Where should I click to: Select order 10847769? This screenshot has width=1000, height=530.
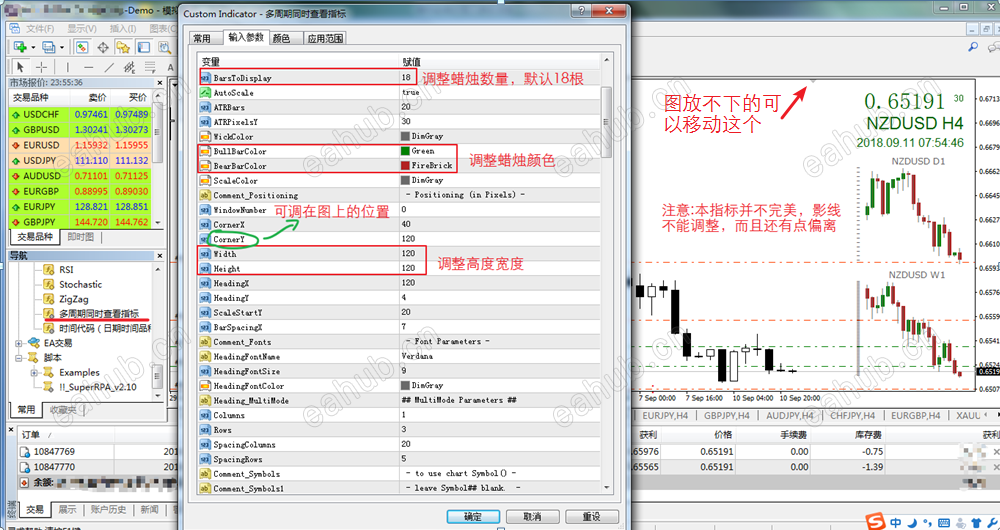click(x=54, y=452)
